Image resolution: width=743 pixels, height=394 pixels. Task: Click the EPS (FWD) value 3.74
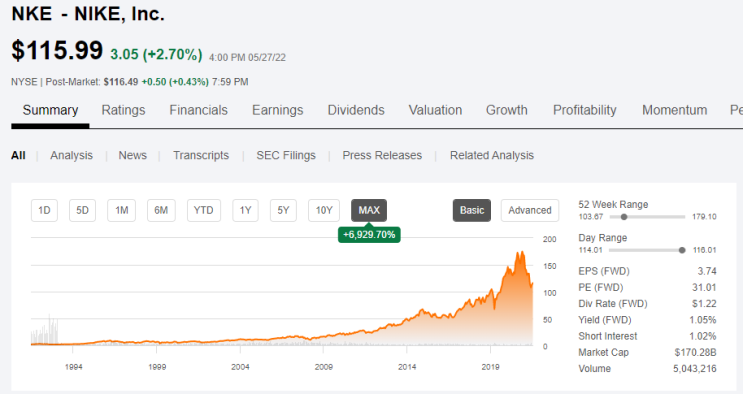point(707,271)
